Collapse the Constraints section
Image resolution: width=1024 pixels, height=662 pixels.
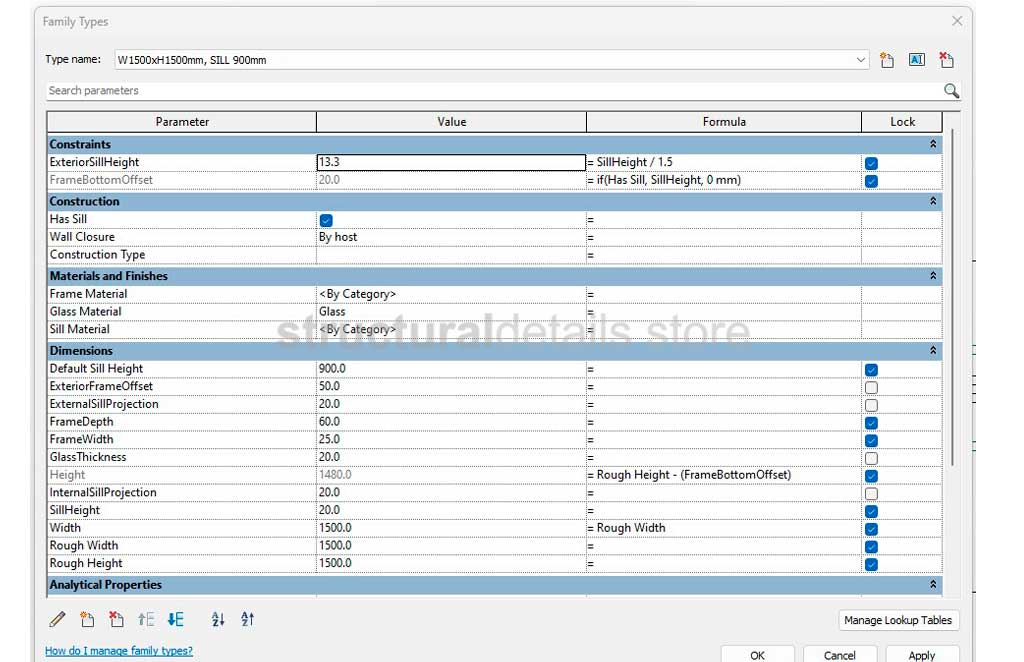[933, 145]
